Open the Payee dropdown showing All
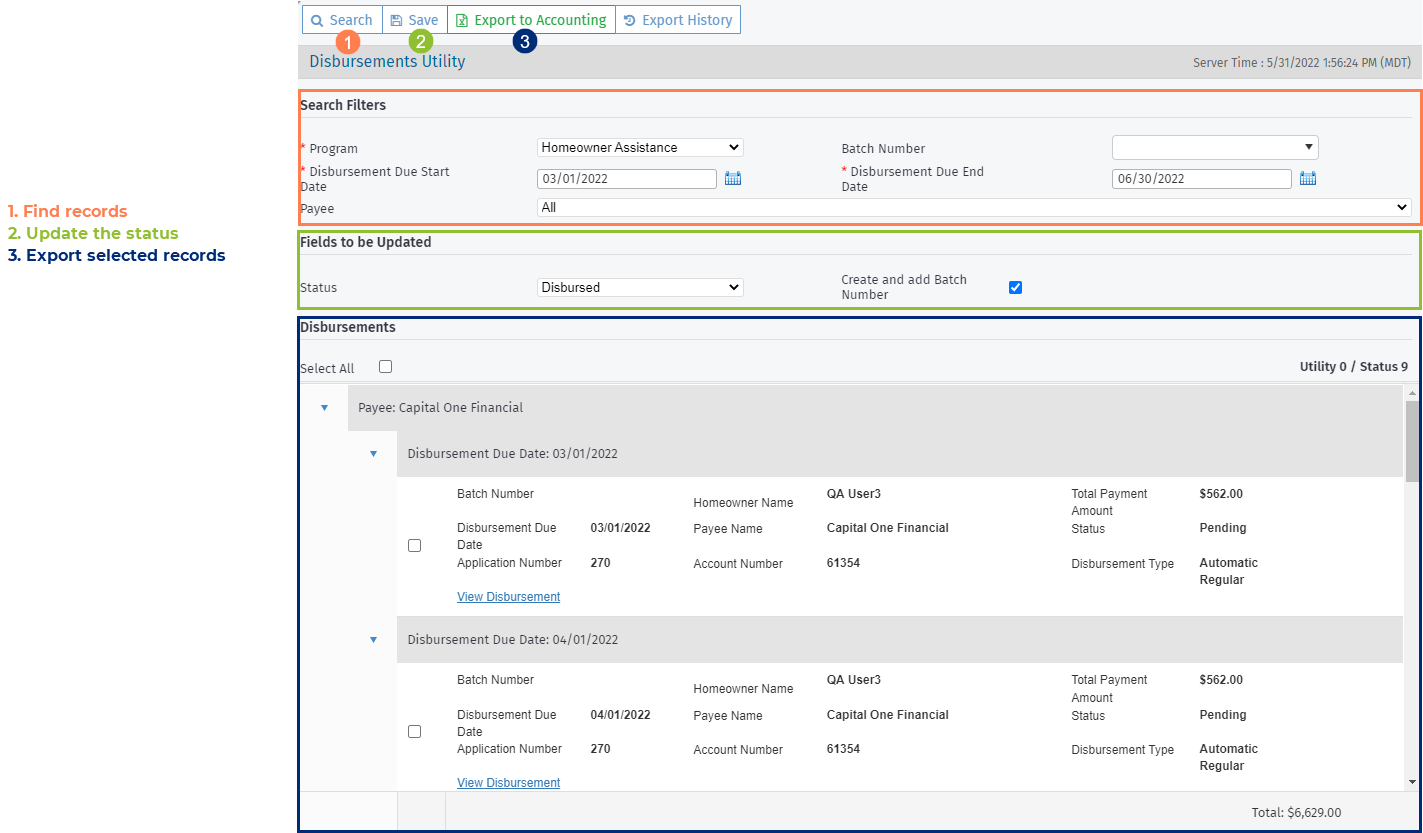This screenshot has width=1423, height=833. [x=974, y=208]
